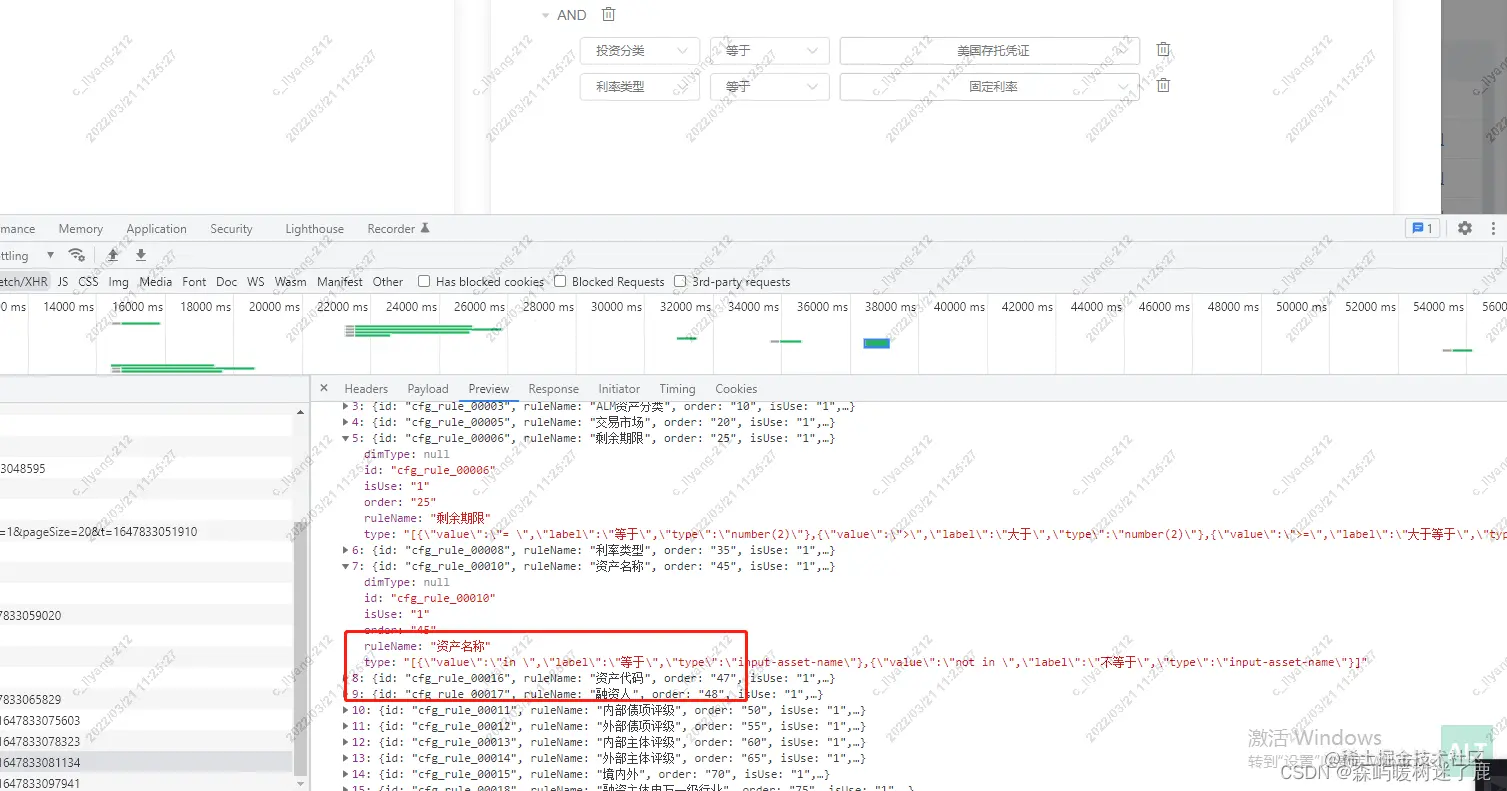Expand the cfg_rule_00015 境内外 entry
Screen dimensions: 1507x791
[346, 774]
